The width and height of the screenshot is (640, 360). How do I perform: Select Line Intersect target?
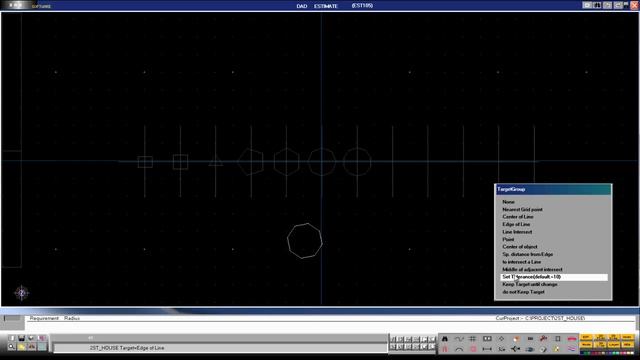[x=517, y=232]
